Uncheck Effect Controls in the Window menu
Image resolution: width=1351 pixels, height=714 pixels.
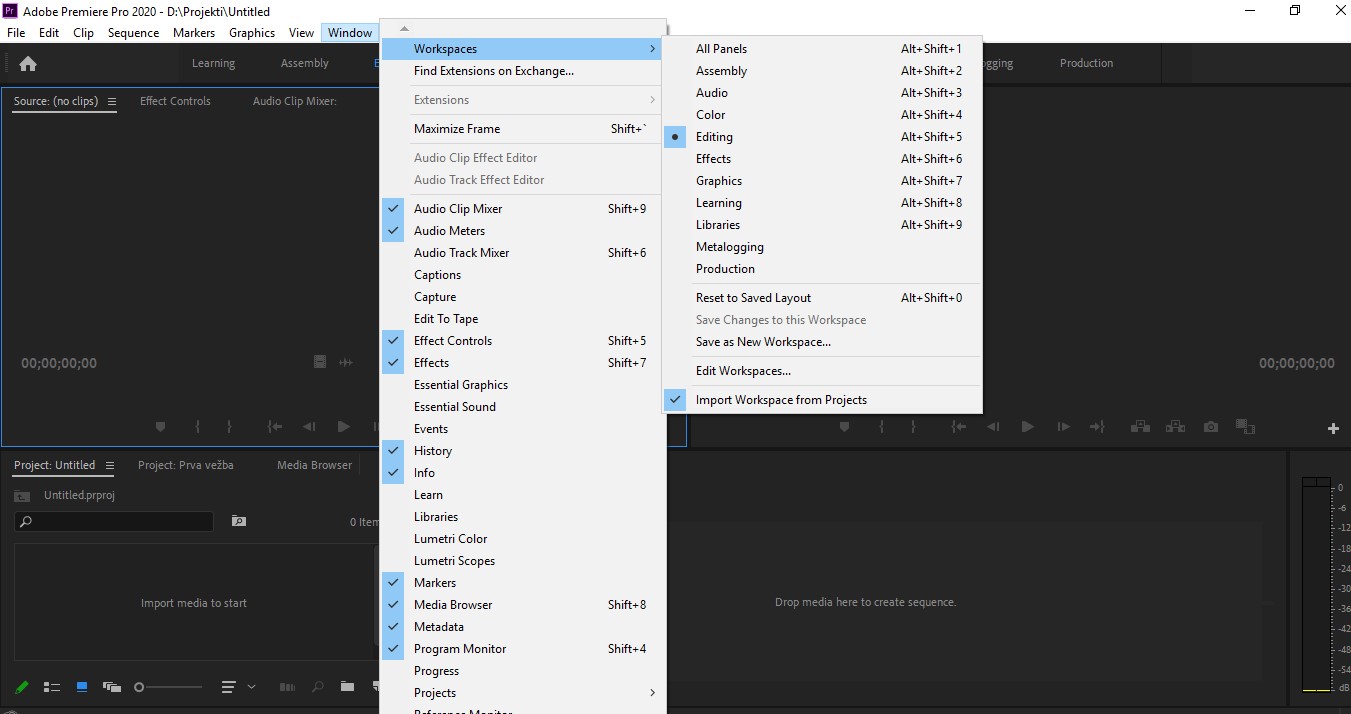[x=523, y=341]
